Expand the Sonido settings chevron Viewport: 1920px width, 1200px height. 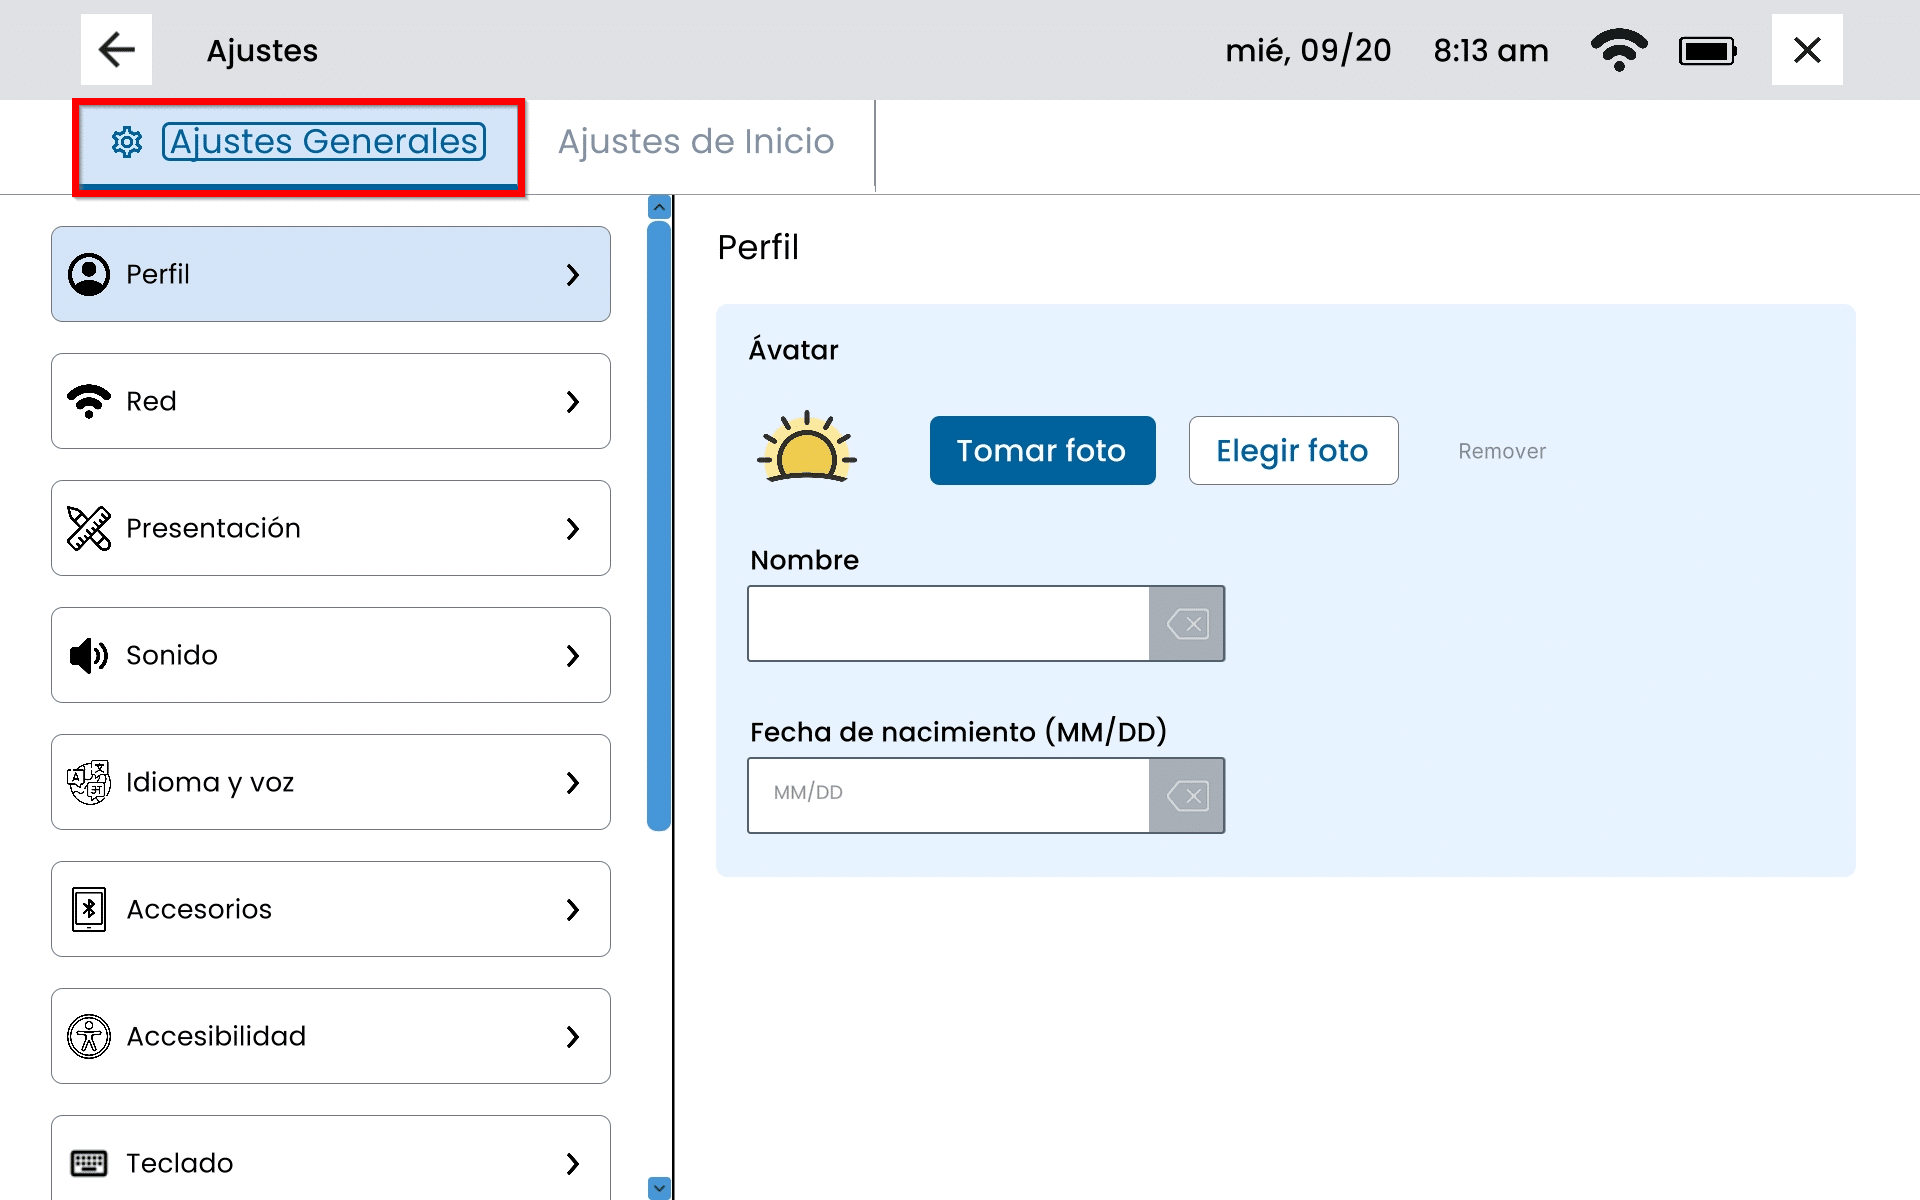(x=572, y=655)
